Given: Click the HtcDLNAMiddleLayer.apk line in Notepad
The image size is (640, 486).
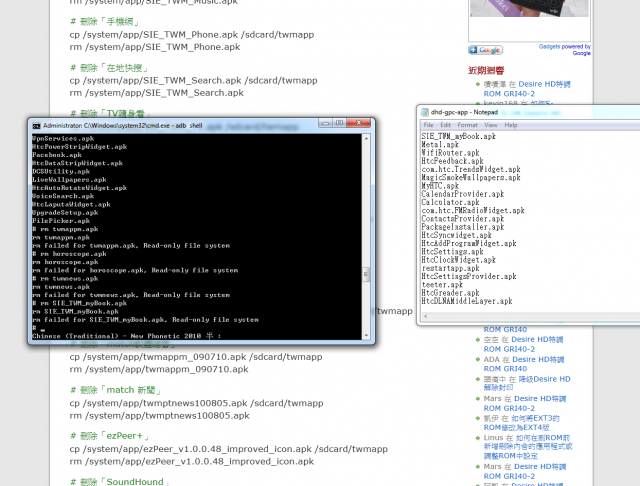Looking at the screenshot, I should point(467,301).
